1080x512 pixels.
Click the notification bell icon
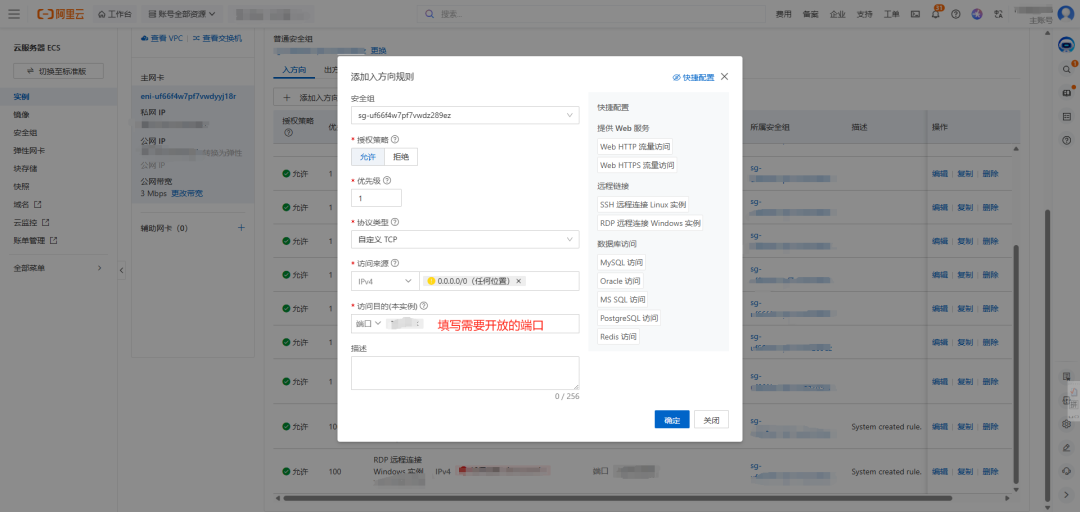point(937,14)
